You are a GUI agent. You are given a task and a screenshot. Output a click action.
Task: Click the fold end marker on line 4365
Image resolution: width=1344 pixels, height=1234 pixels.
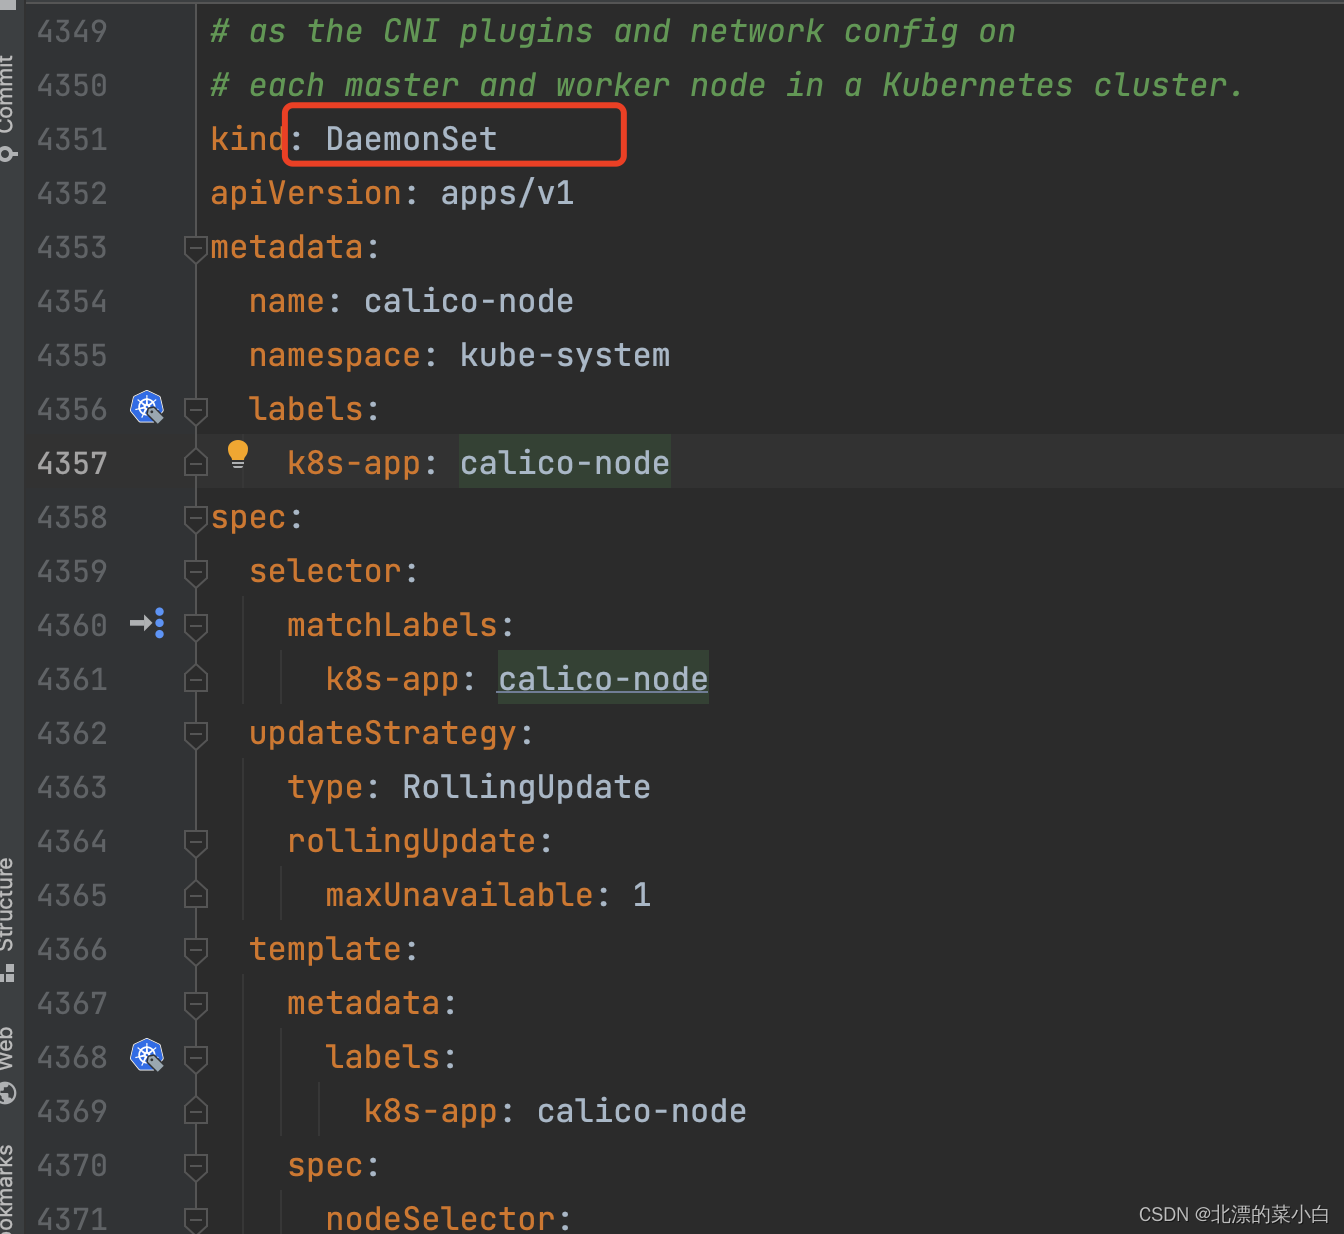(x=196, y=894)
